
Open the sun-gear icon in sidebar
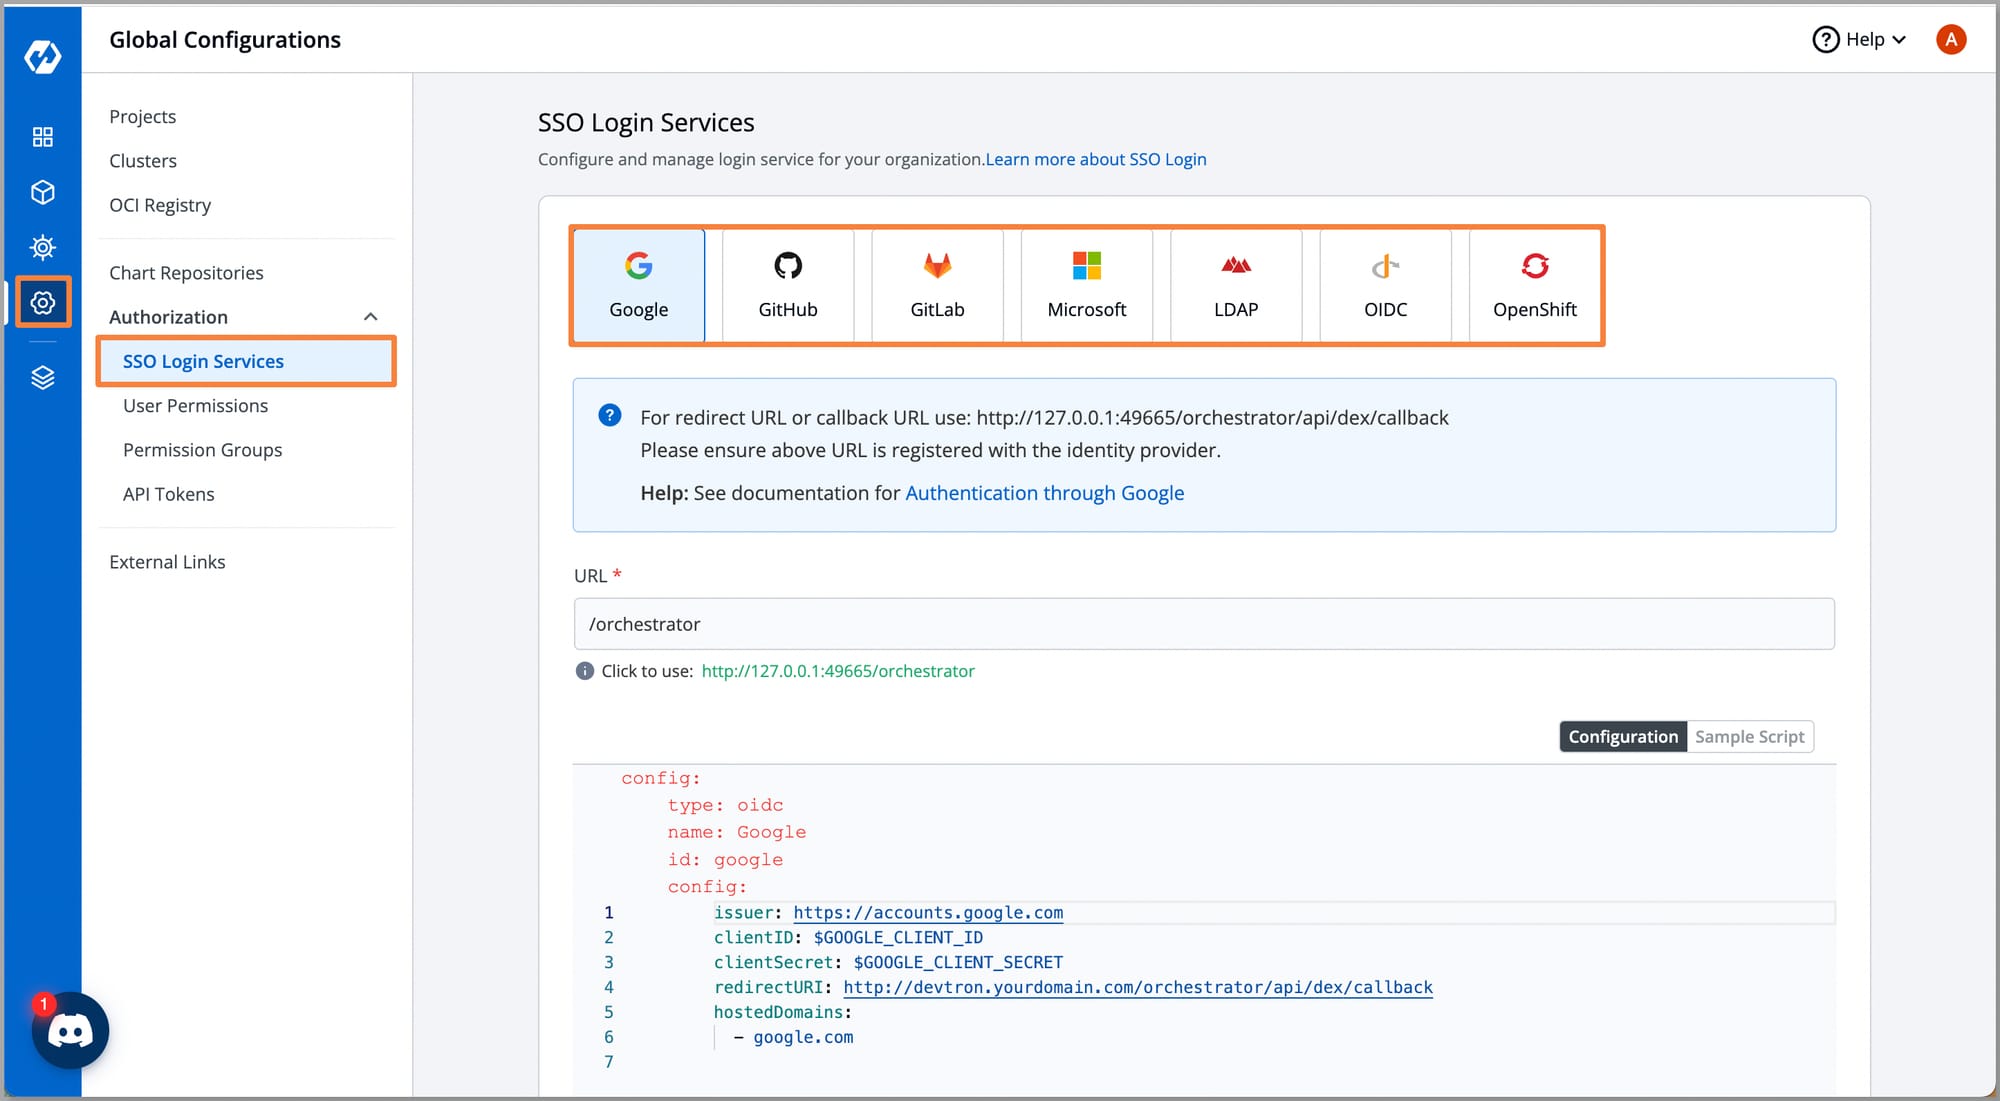pyautogui.click(x=42, y=247)
